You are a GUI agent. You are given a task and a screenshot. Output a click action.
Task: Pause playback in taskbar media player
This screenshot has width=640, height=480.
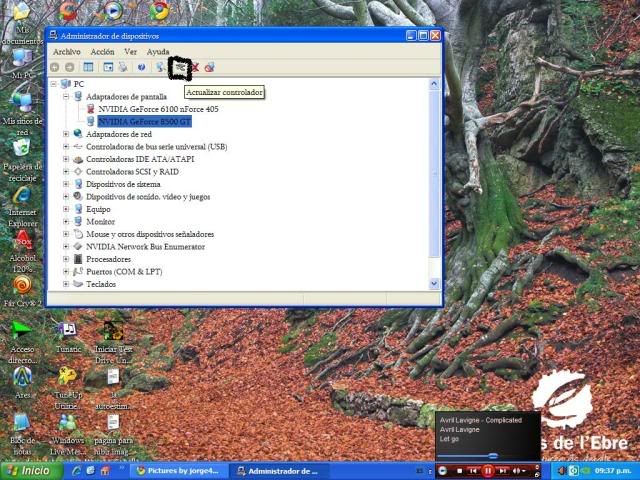point(488,471)
